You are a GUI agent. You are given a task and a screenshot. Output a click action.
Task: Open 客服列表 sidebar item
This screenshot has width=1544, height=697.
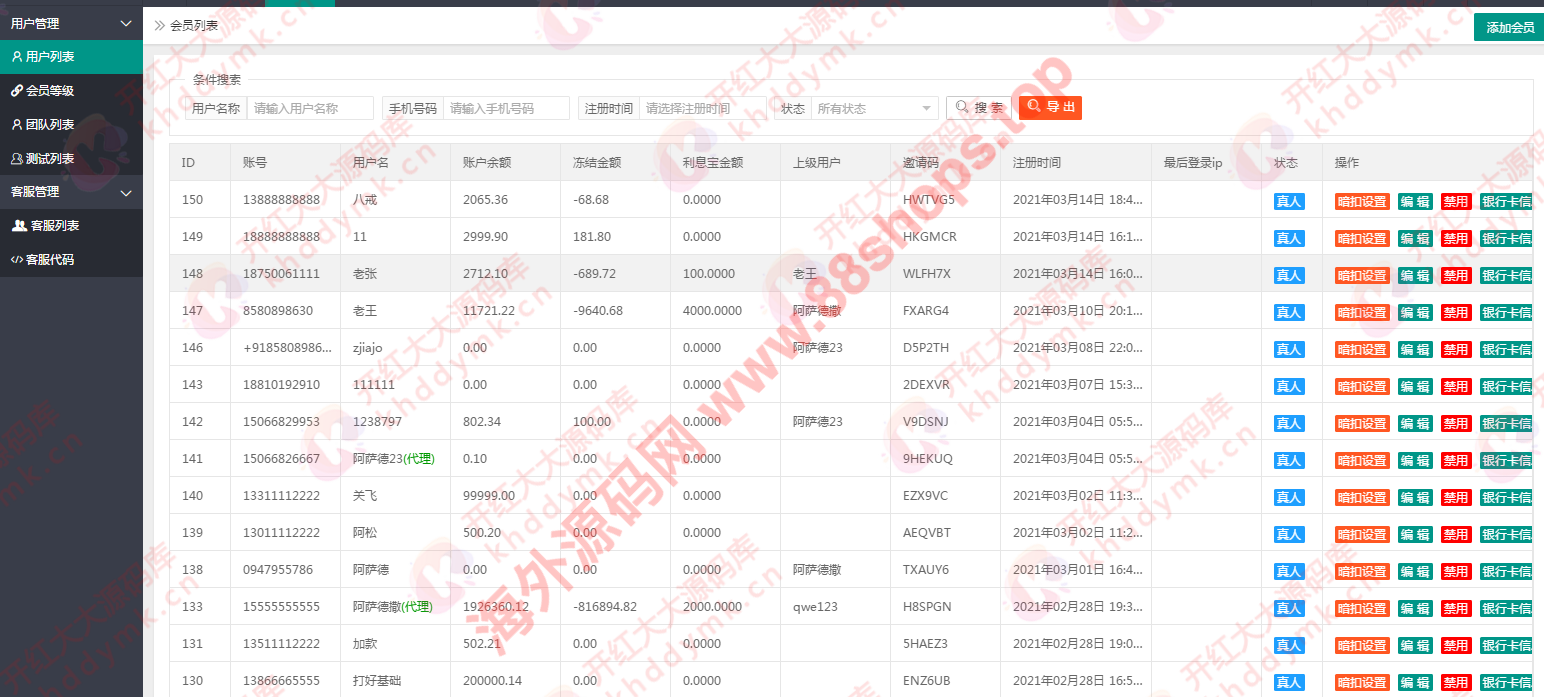(x=54, y=226)
